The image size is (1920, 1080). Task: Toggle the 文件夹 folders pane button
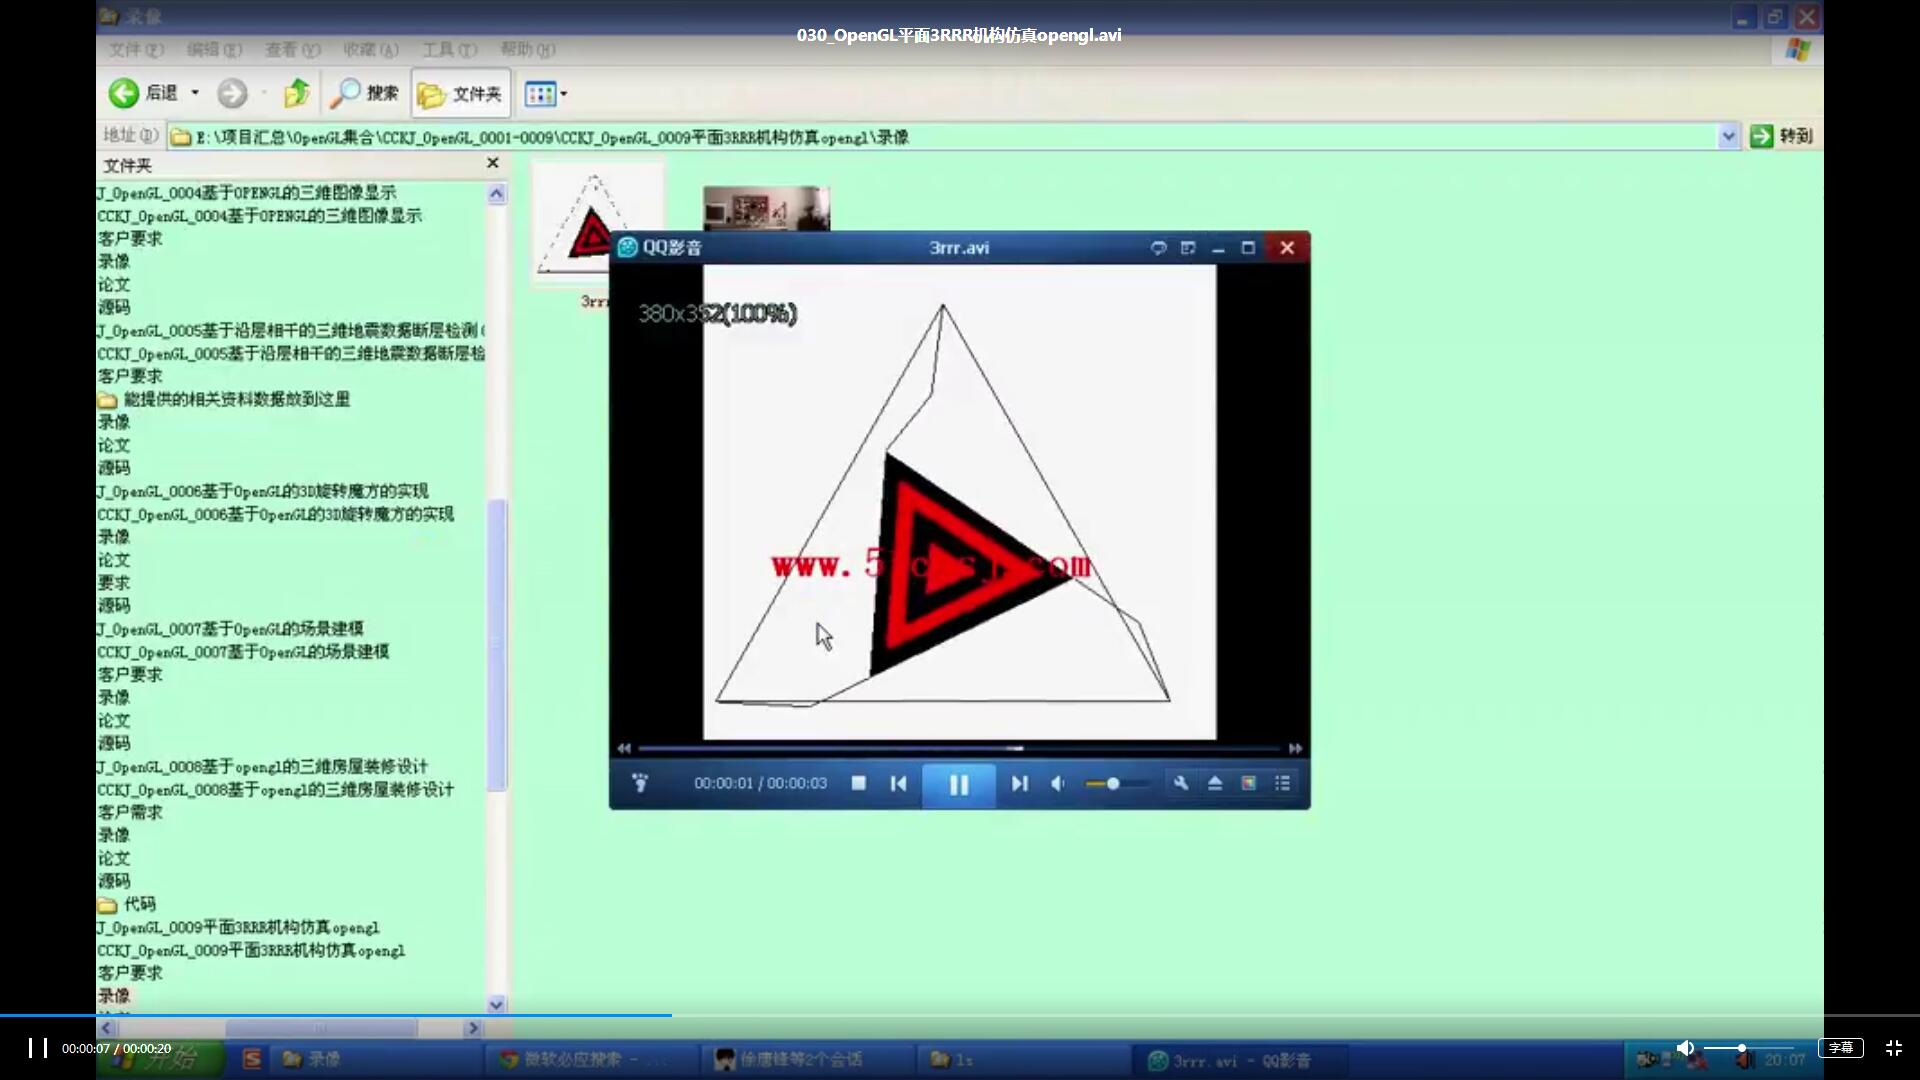(x=460, y=93)
